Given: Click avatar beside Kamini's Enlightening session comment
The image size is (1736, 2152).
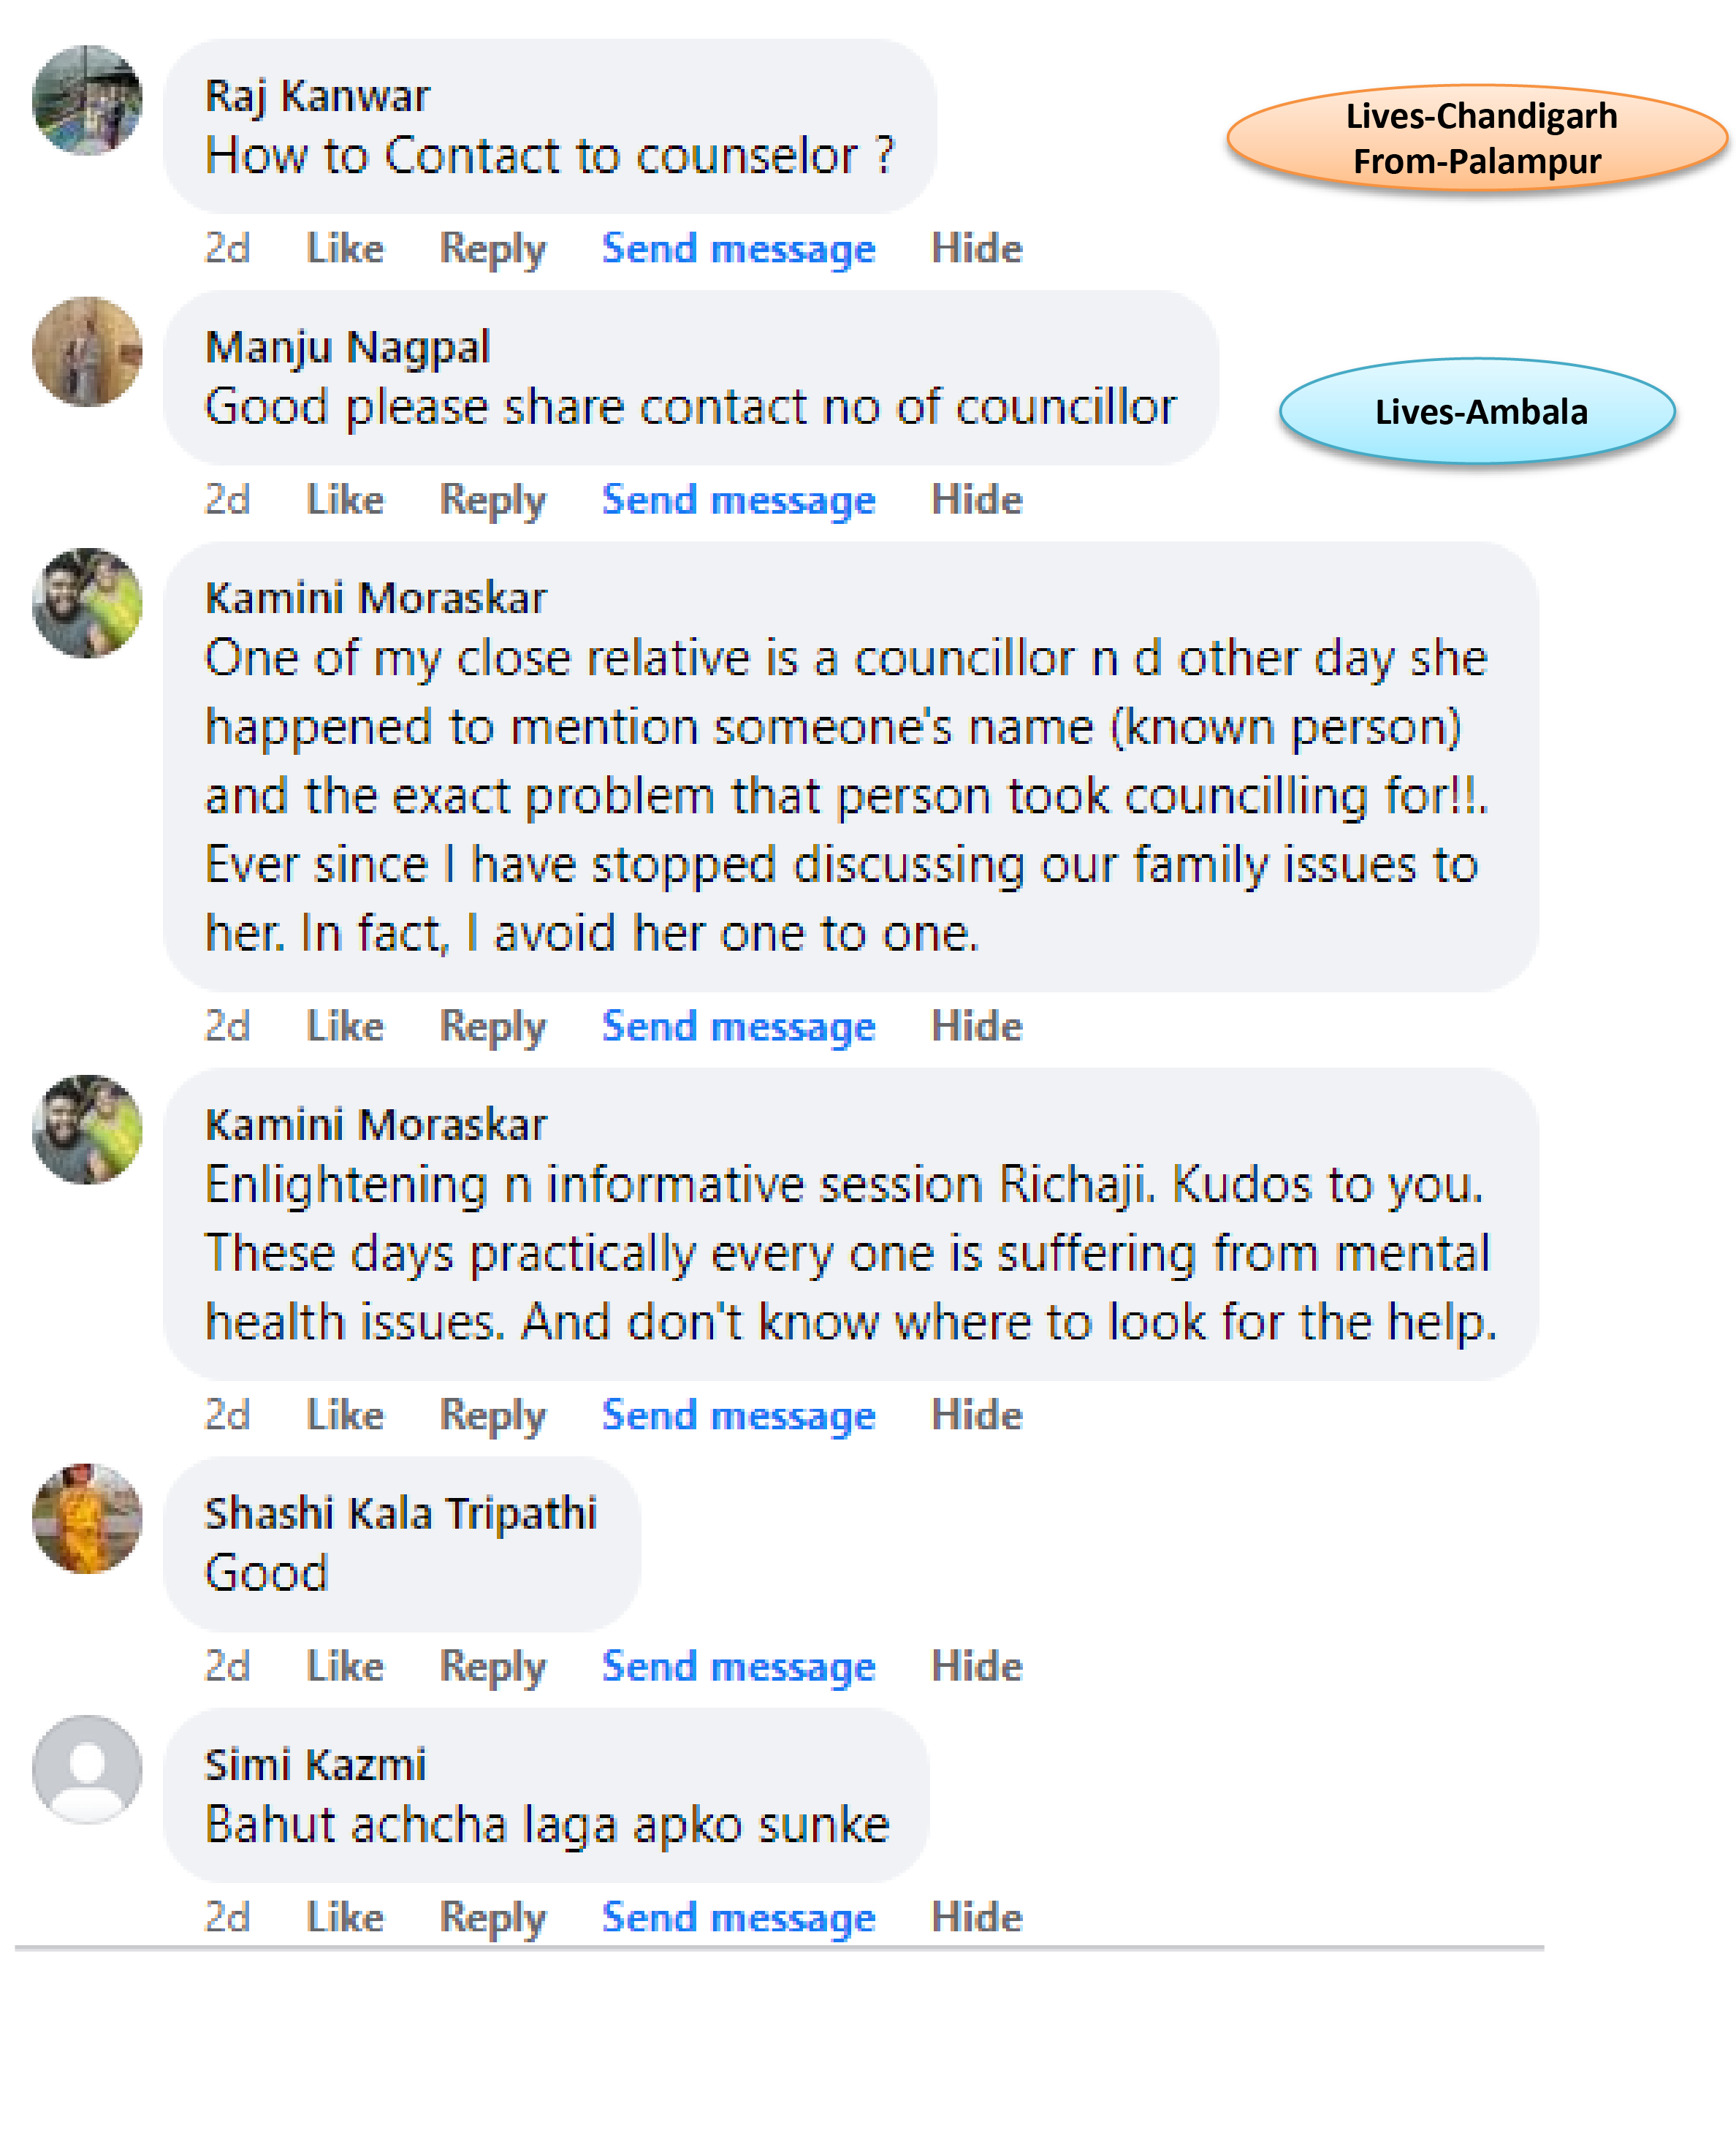Looking at the screenshot, I should click(x=87, y=1129).
